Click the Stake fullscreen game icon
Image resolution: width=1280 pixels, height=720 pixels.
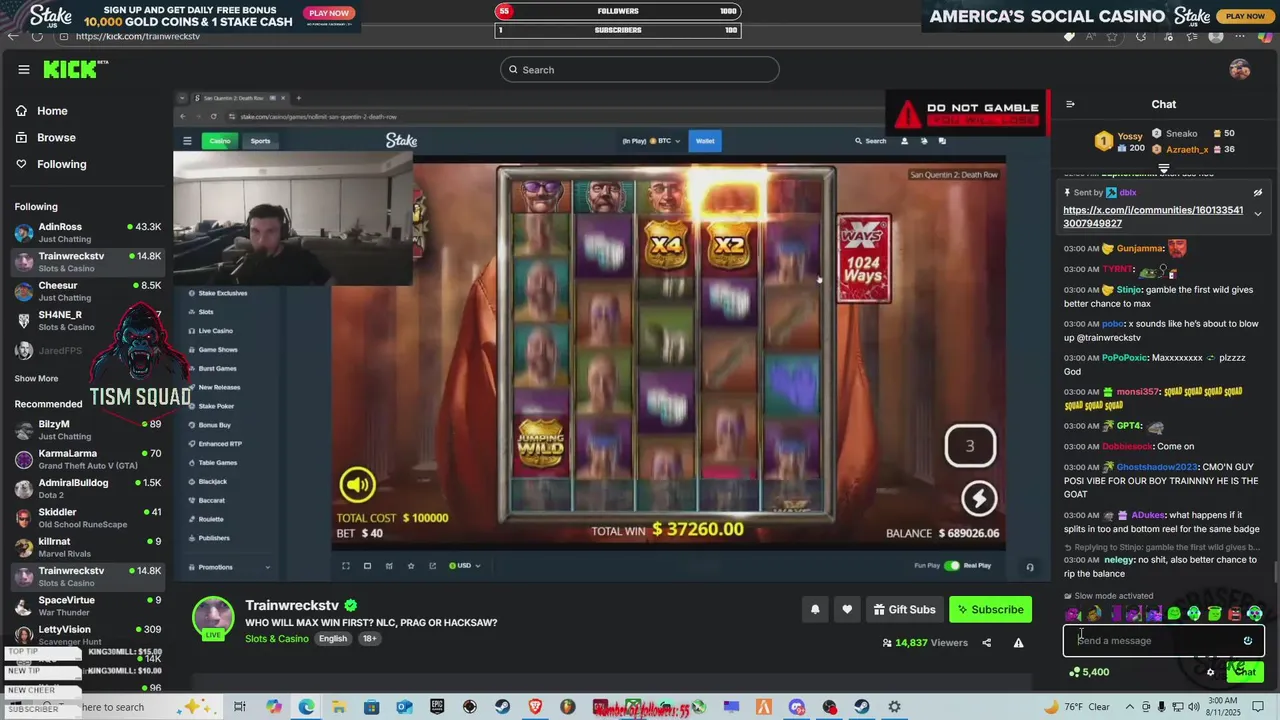(346, 566)
